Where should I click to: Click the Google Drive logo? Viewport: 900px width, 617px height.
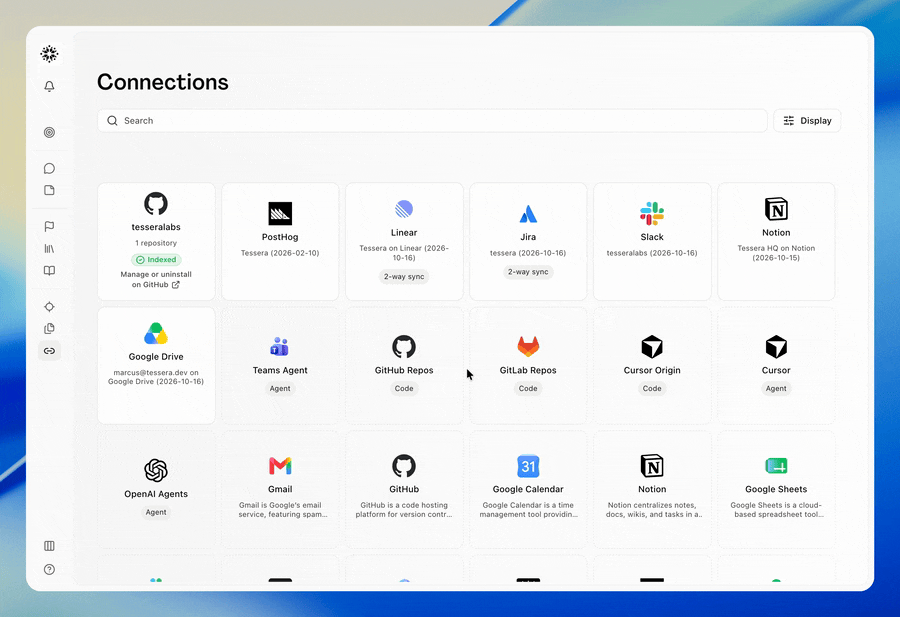156,333
